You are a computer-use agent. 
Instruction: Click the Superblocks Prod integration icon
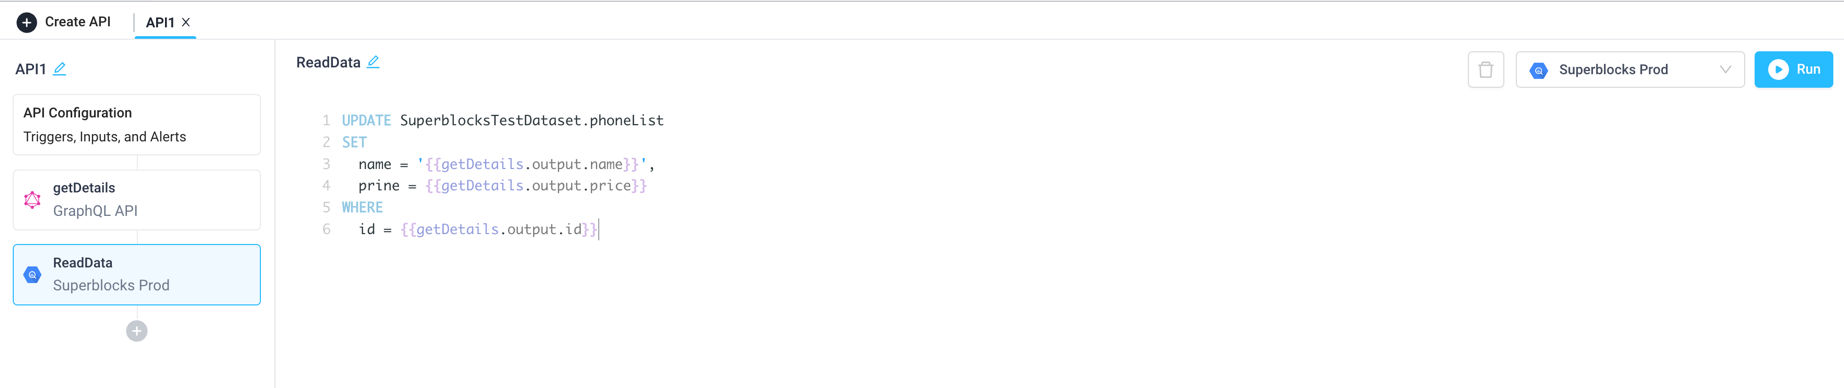(1539, 70)
